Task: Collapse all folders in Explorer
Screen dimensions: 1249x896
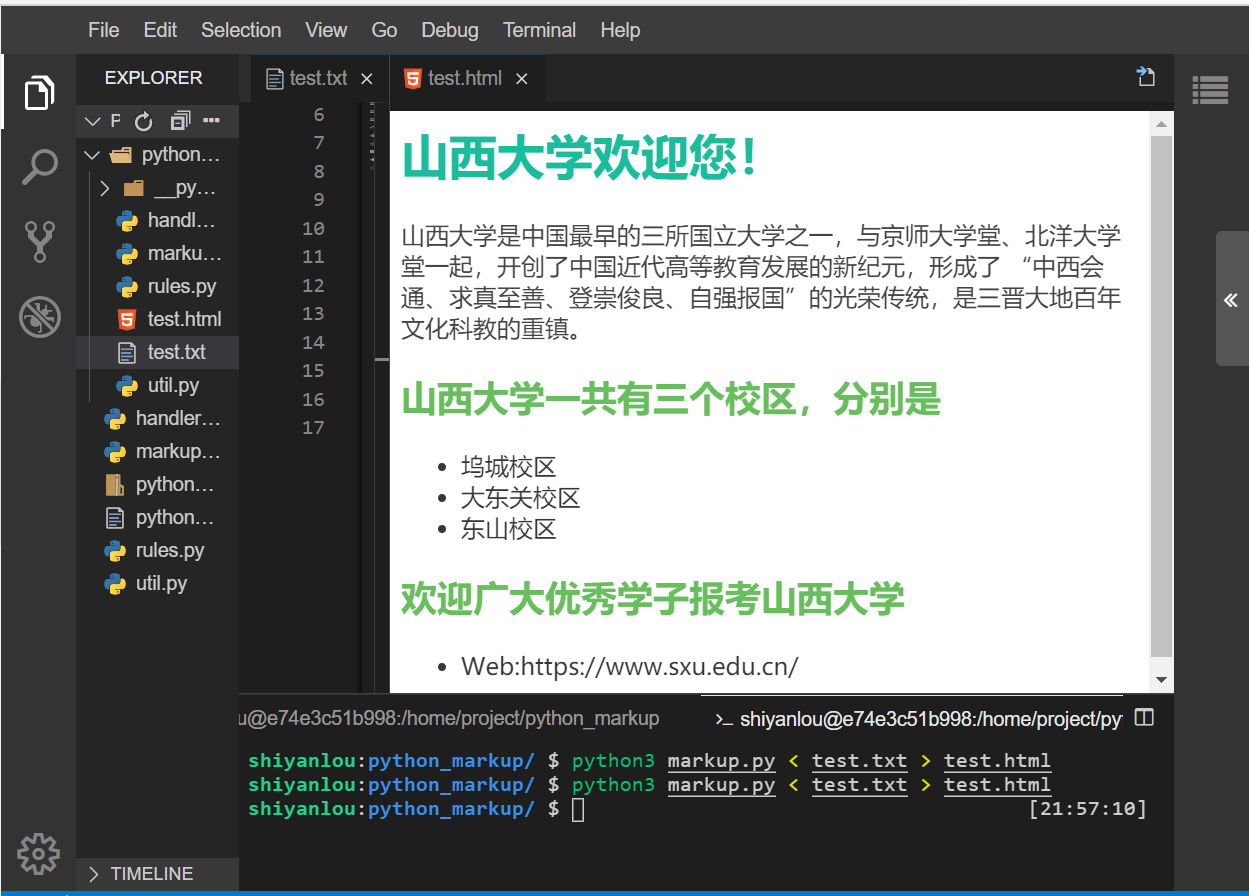Action: [x=179, y=121]
